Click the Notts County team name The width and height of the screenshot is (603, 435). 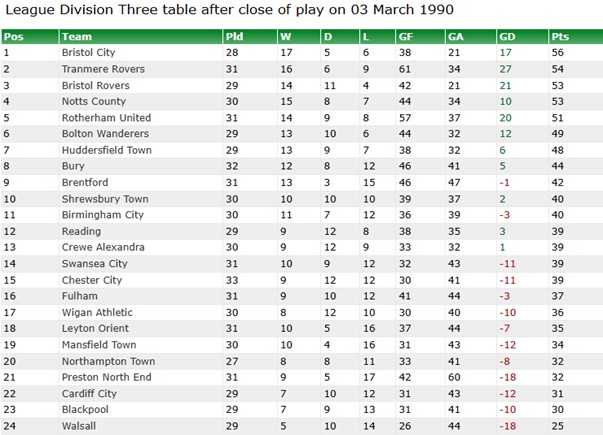(94, 102)
